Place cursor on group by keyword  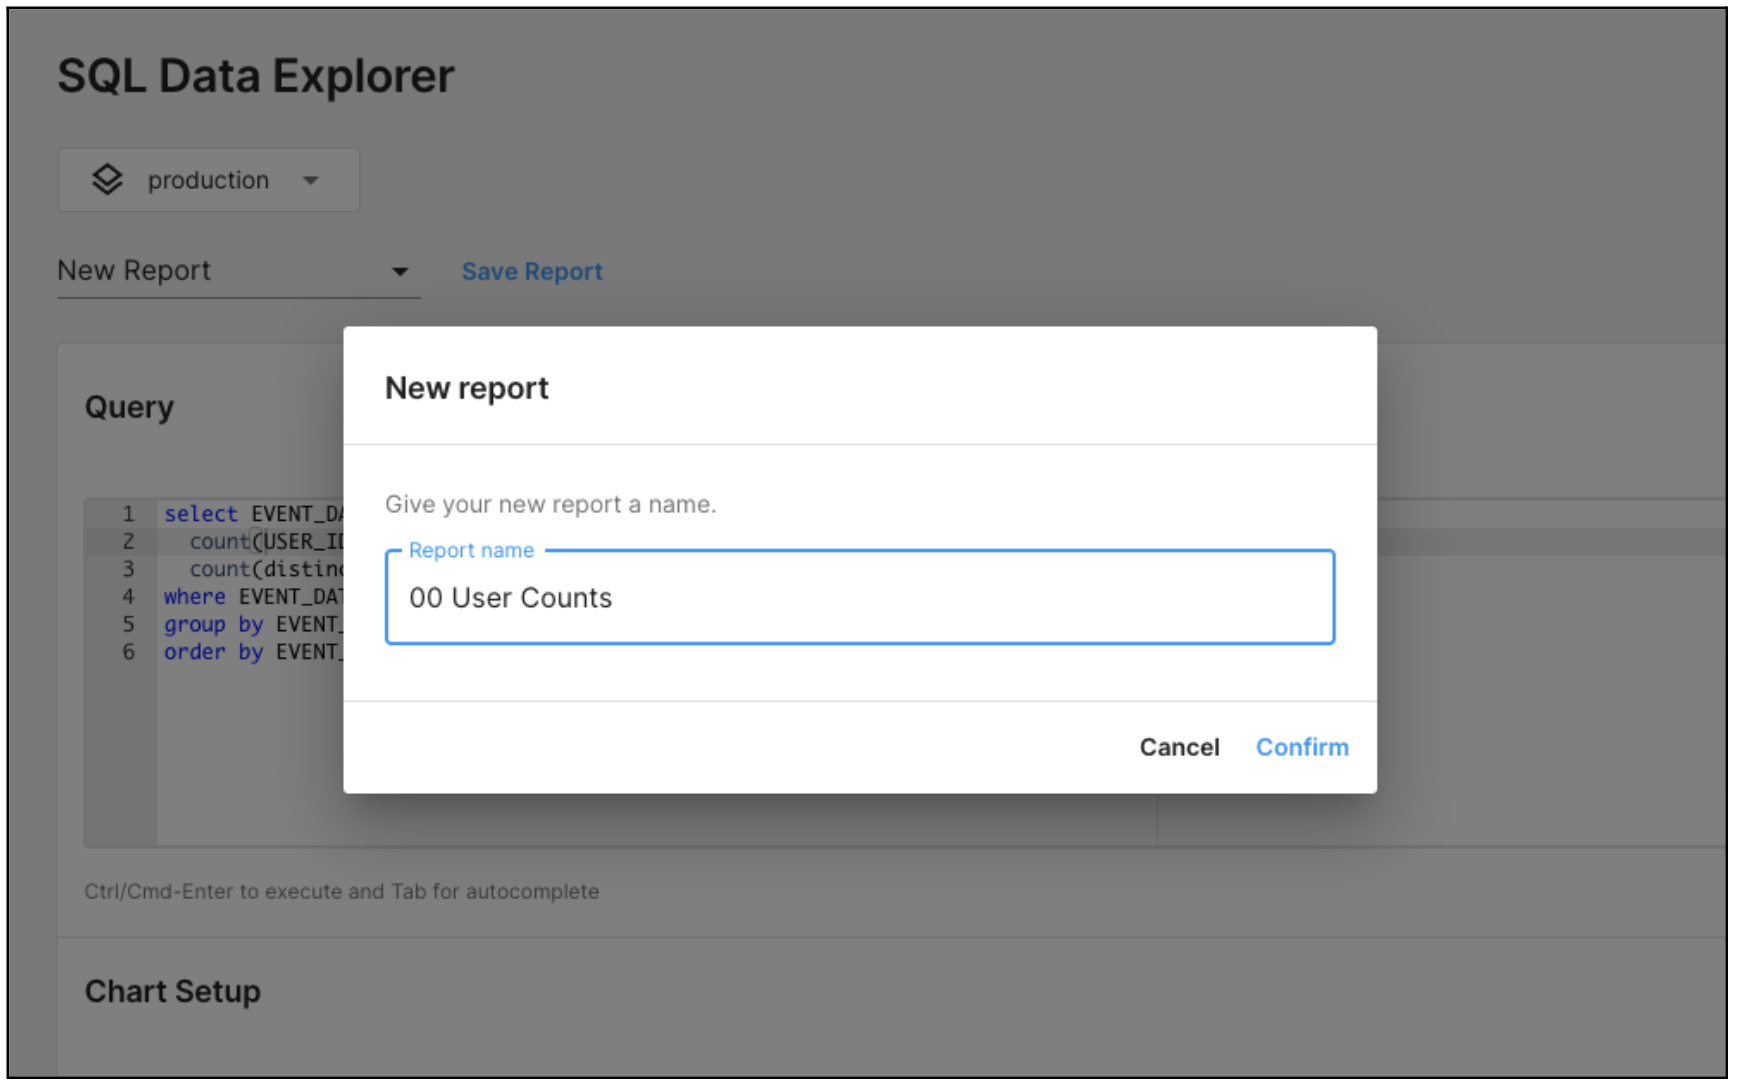(x=213, y=625)
